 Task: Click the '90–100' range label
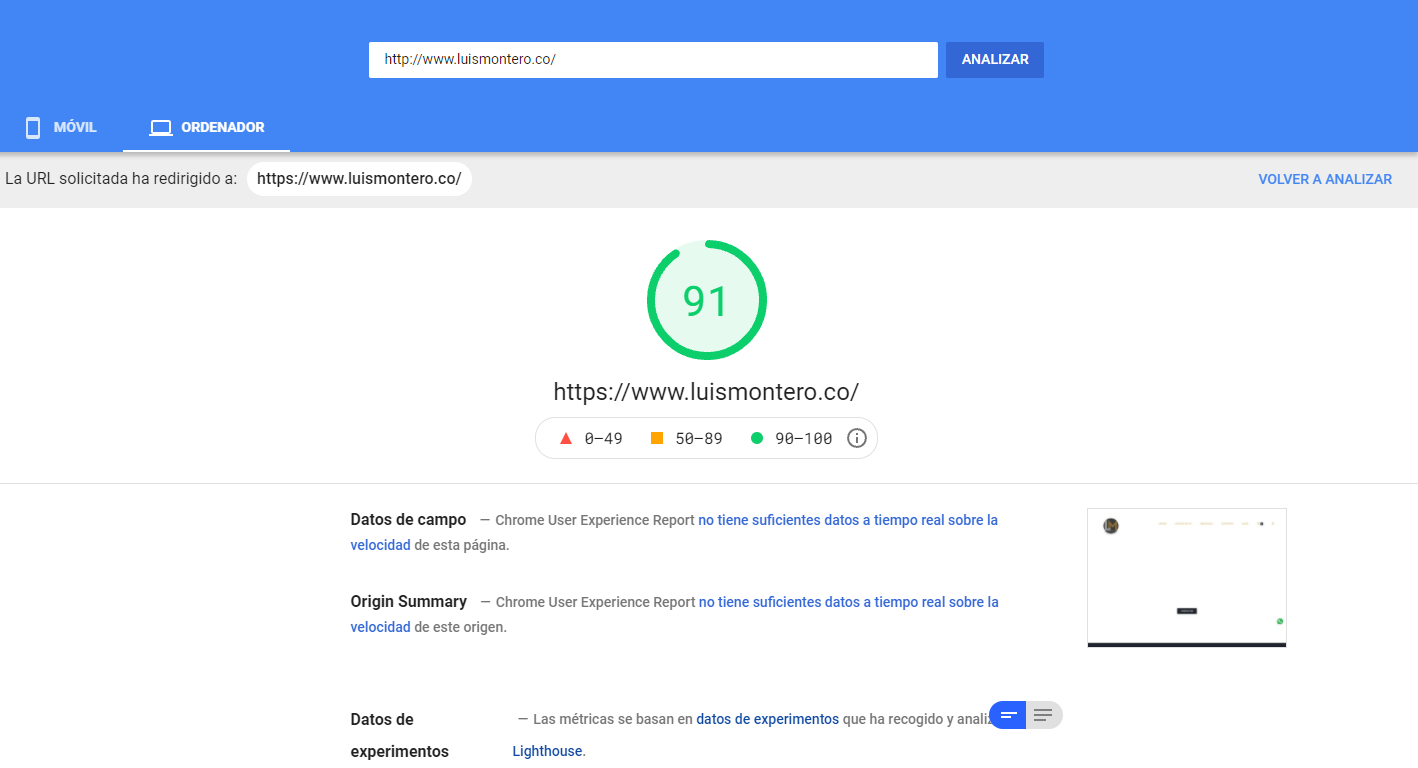[x=804, y=438]
